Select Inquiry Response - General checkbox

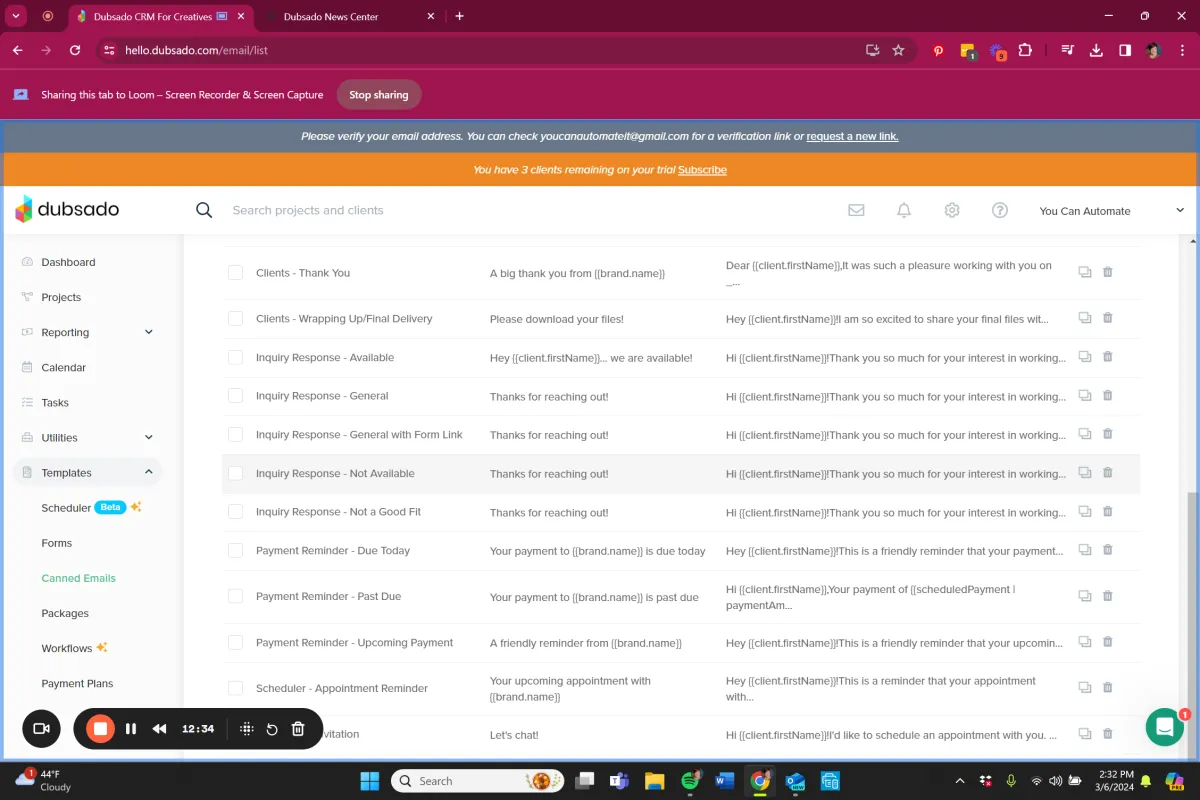[235, 395]
